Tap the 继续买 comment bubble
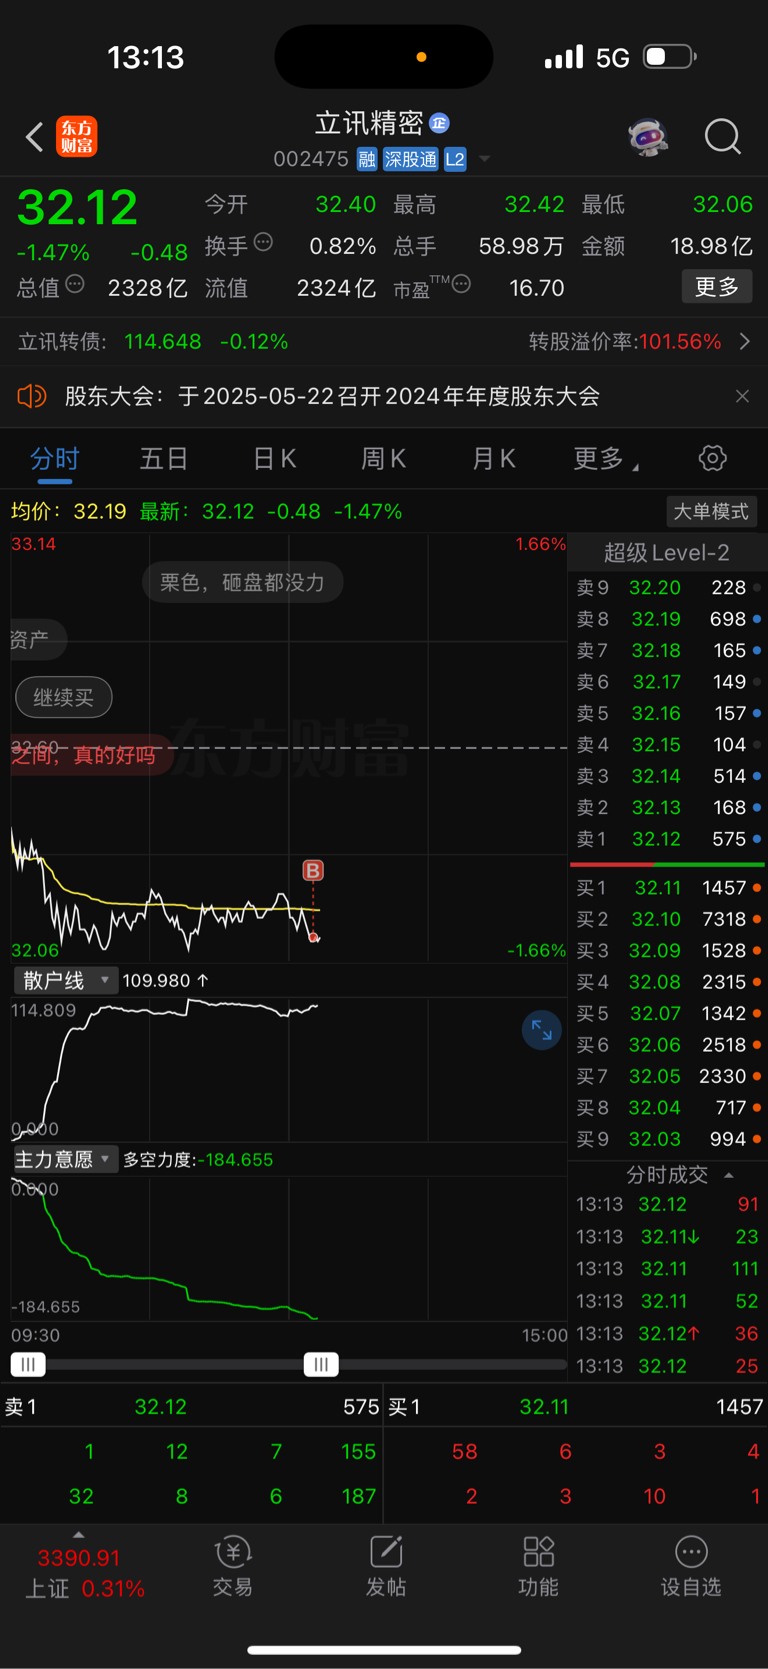Screen dimensions: 768x1669 click(64, 697)
